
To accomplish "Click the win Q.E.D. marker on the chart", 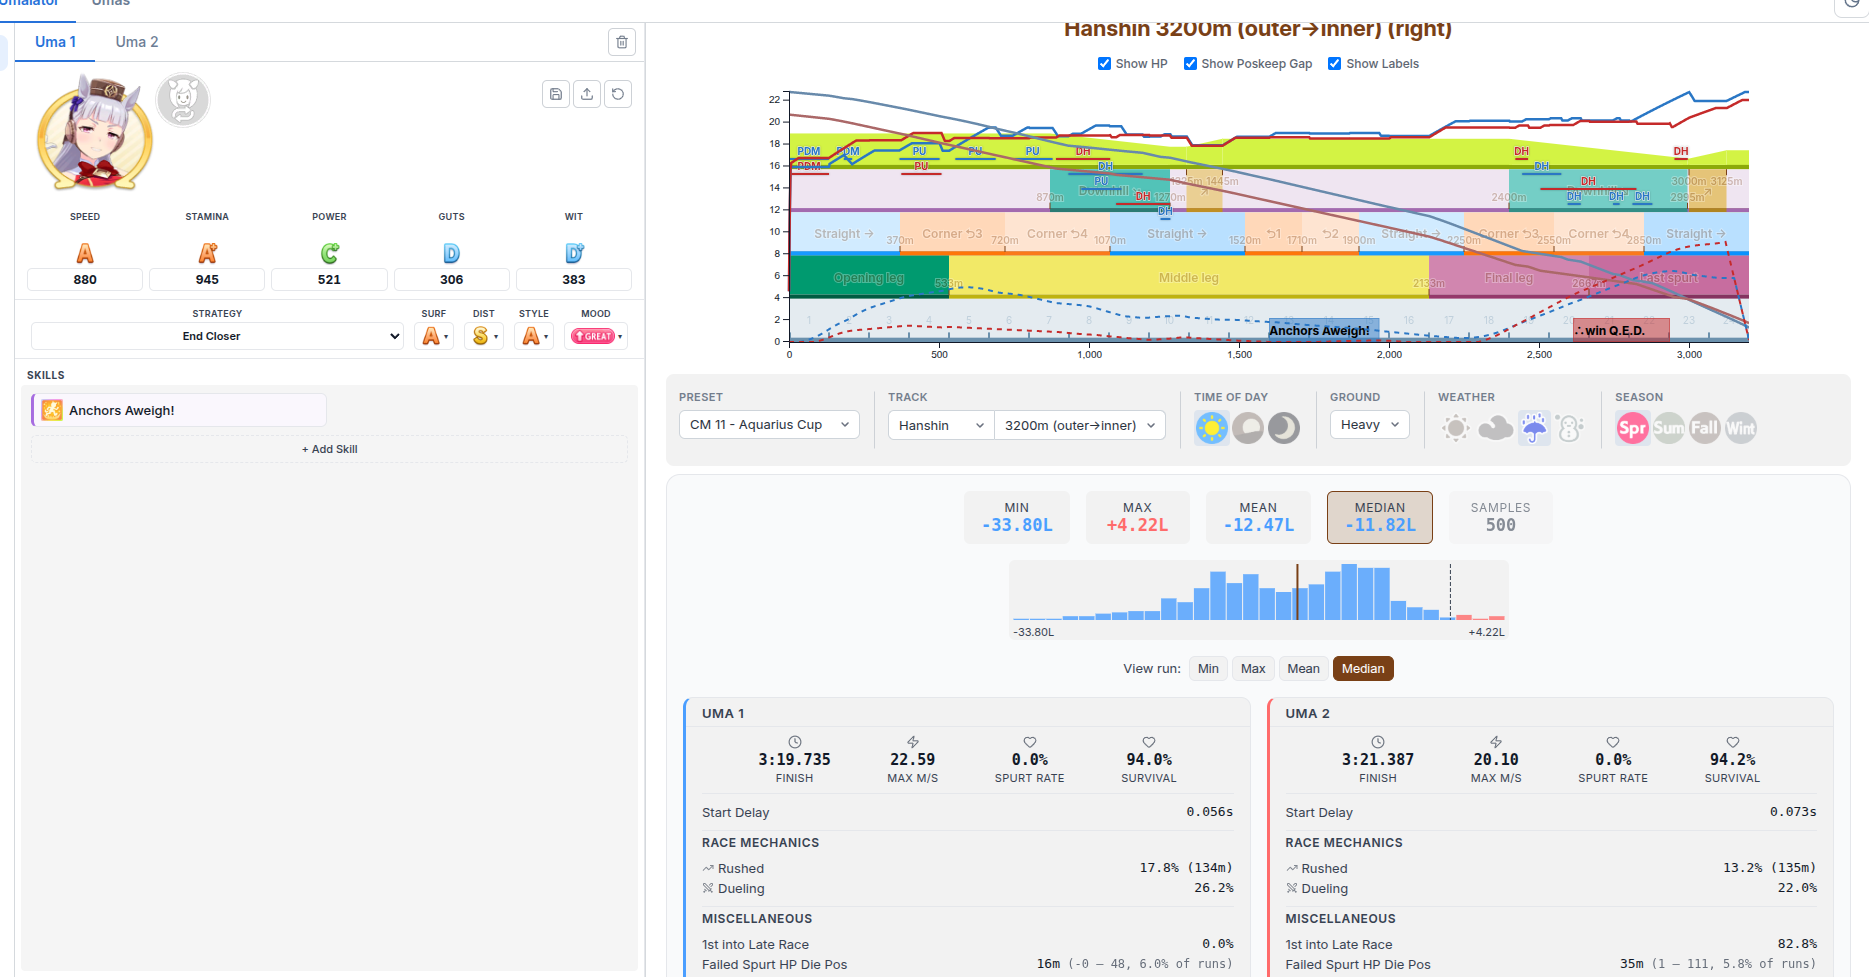I will click(1620, 330).
